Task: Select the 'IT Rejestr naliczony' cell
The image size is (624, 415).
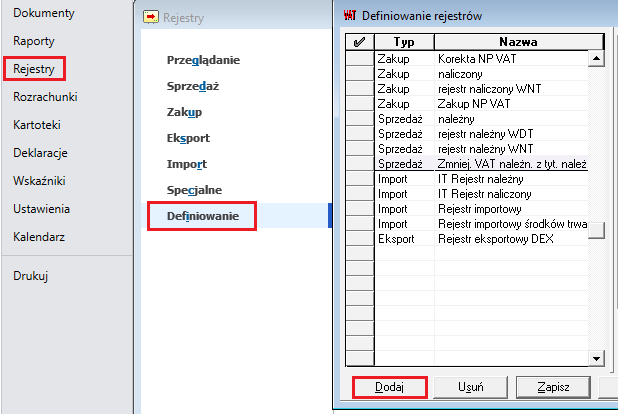Action: [x=511, y=194]
